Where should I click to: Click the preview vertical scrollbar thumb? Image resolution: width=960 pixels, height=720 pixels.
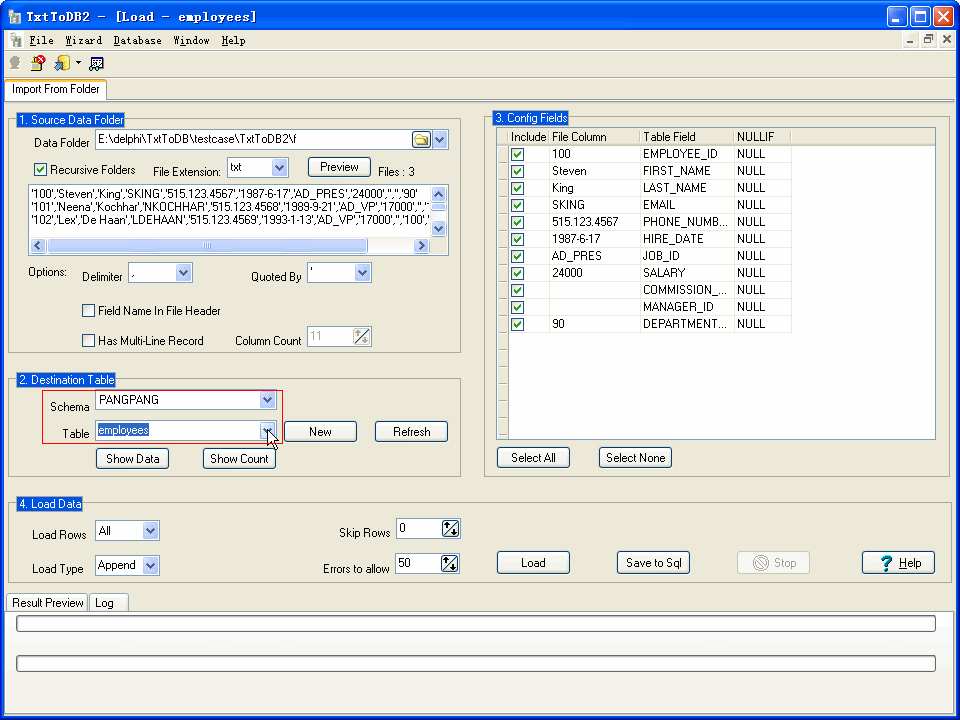click(438, 208)
